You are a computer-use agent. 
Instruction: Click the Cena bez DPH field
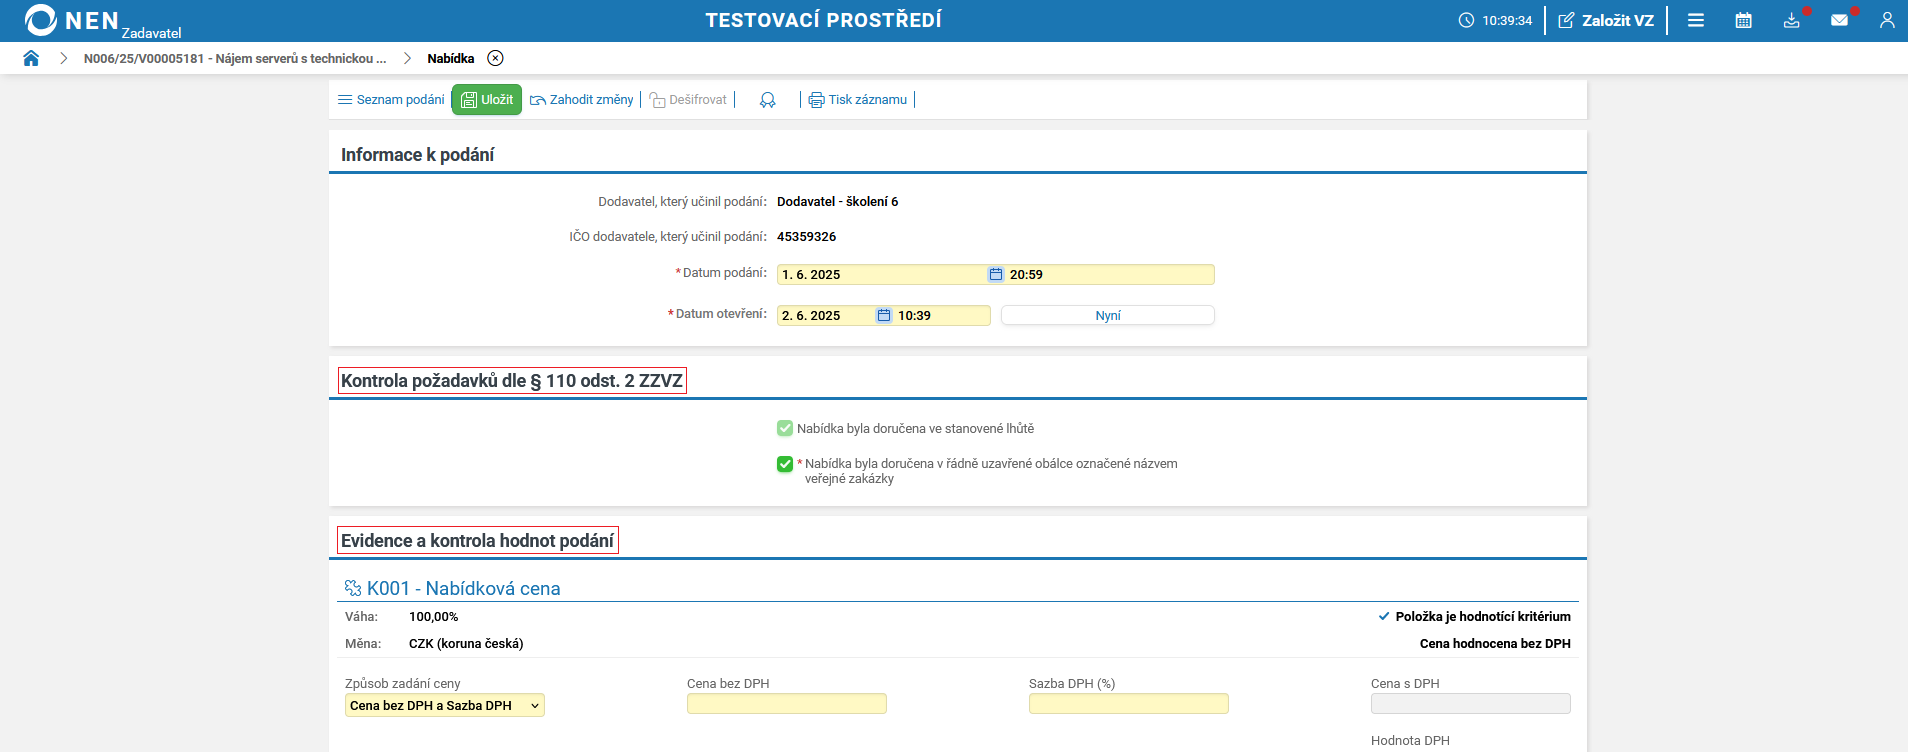(786, 704)
